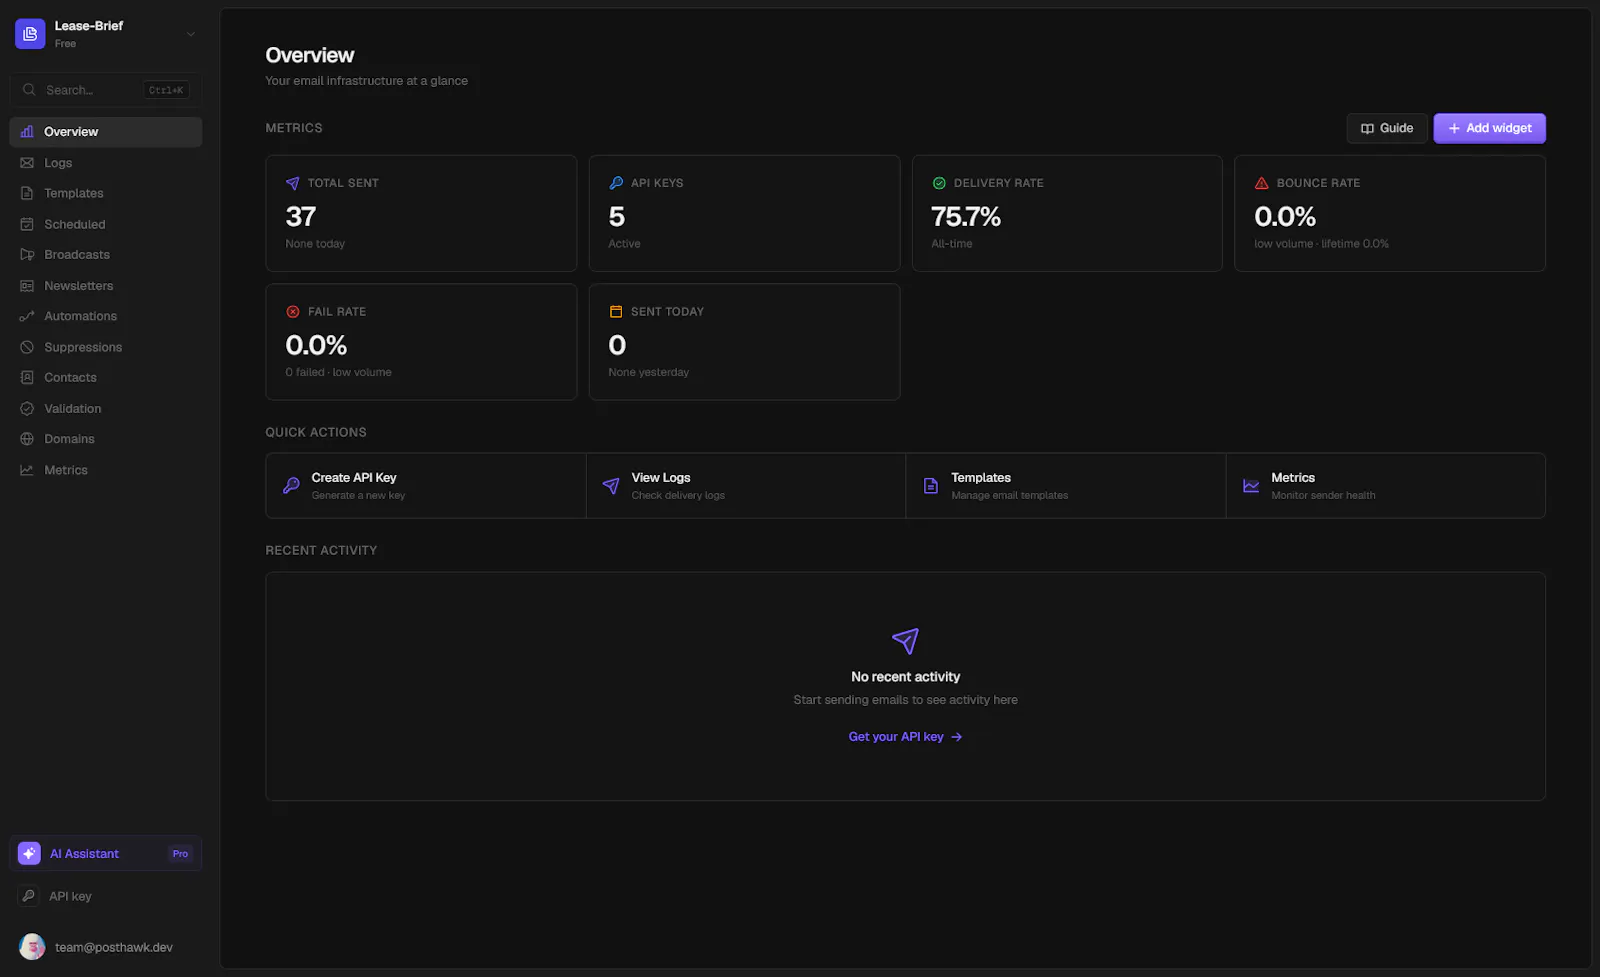Click the Bounce Rate warning triangle icon
This screenshot has height=977, width=1600.
pos(1262,183)
